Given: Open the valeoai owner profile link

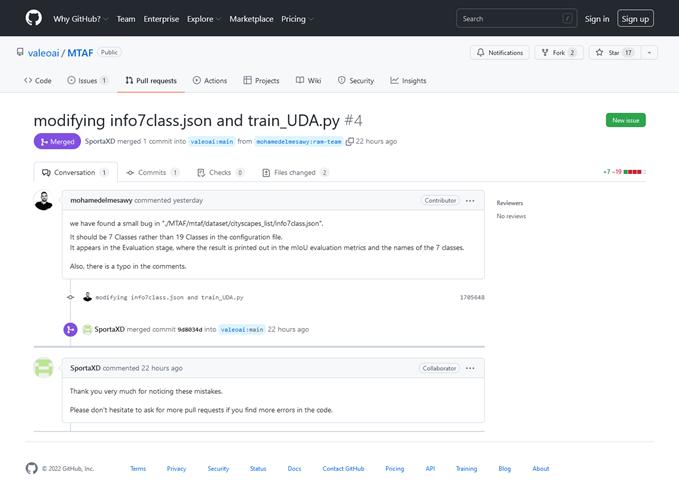Looking at the screenshot, I should click(43, 53).
